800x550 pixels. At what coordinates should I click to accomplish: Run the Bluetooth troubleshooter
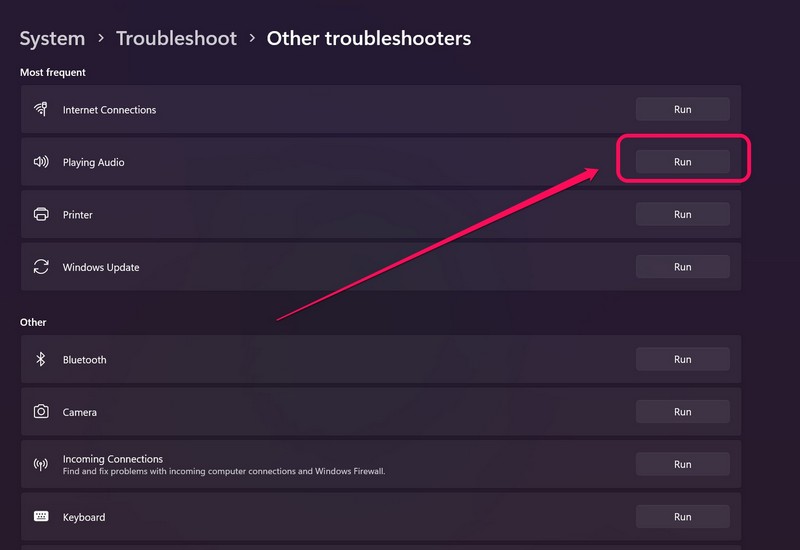682,359
